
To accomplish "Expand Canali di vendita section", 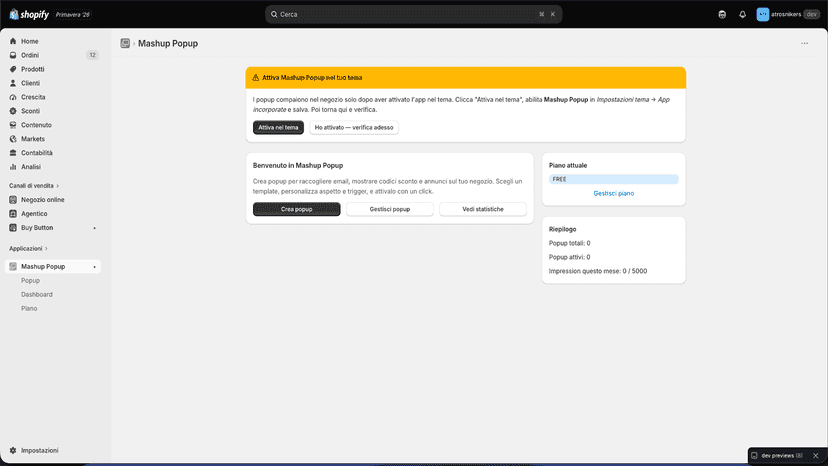I will pyautogui.click(x=34, y=185).
